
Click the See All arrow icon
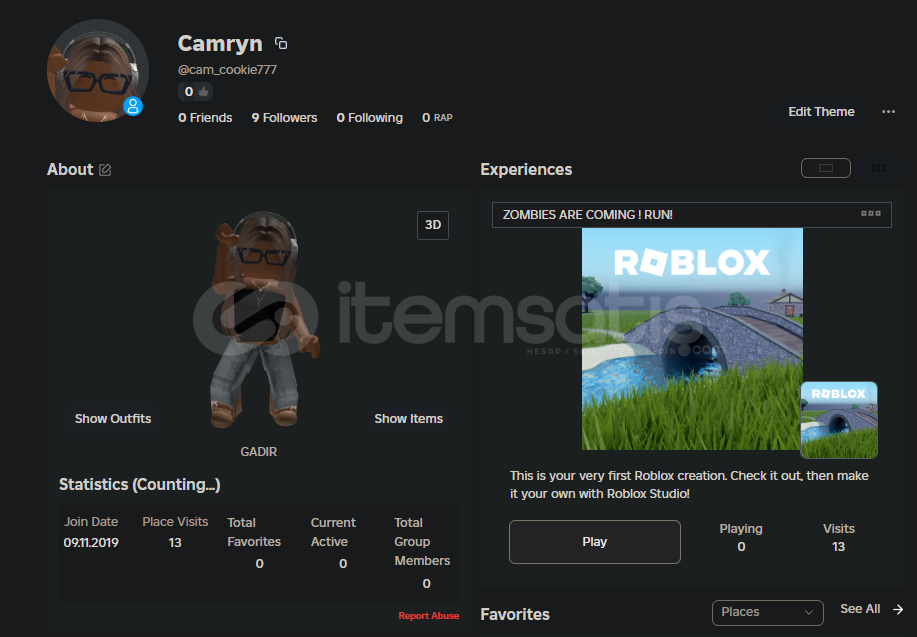pyautogui.click(x=898, y=610)
